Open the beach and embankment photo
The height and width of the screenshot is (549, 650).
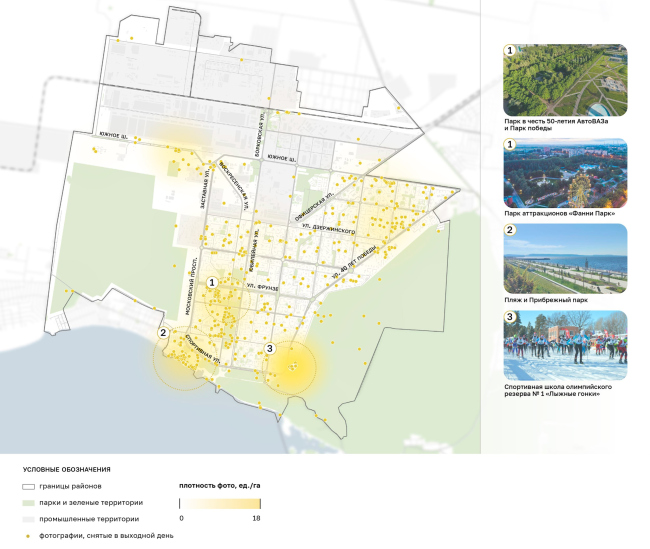(x=566, y=258)
